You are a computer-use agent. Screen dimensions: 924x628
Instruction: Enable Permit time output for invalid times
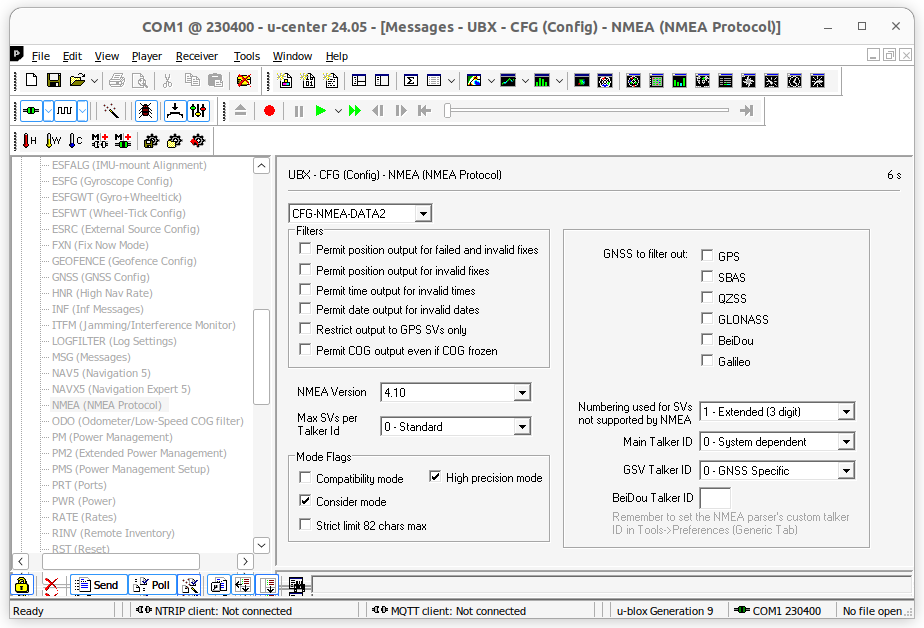click(305, 290)
